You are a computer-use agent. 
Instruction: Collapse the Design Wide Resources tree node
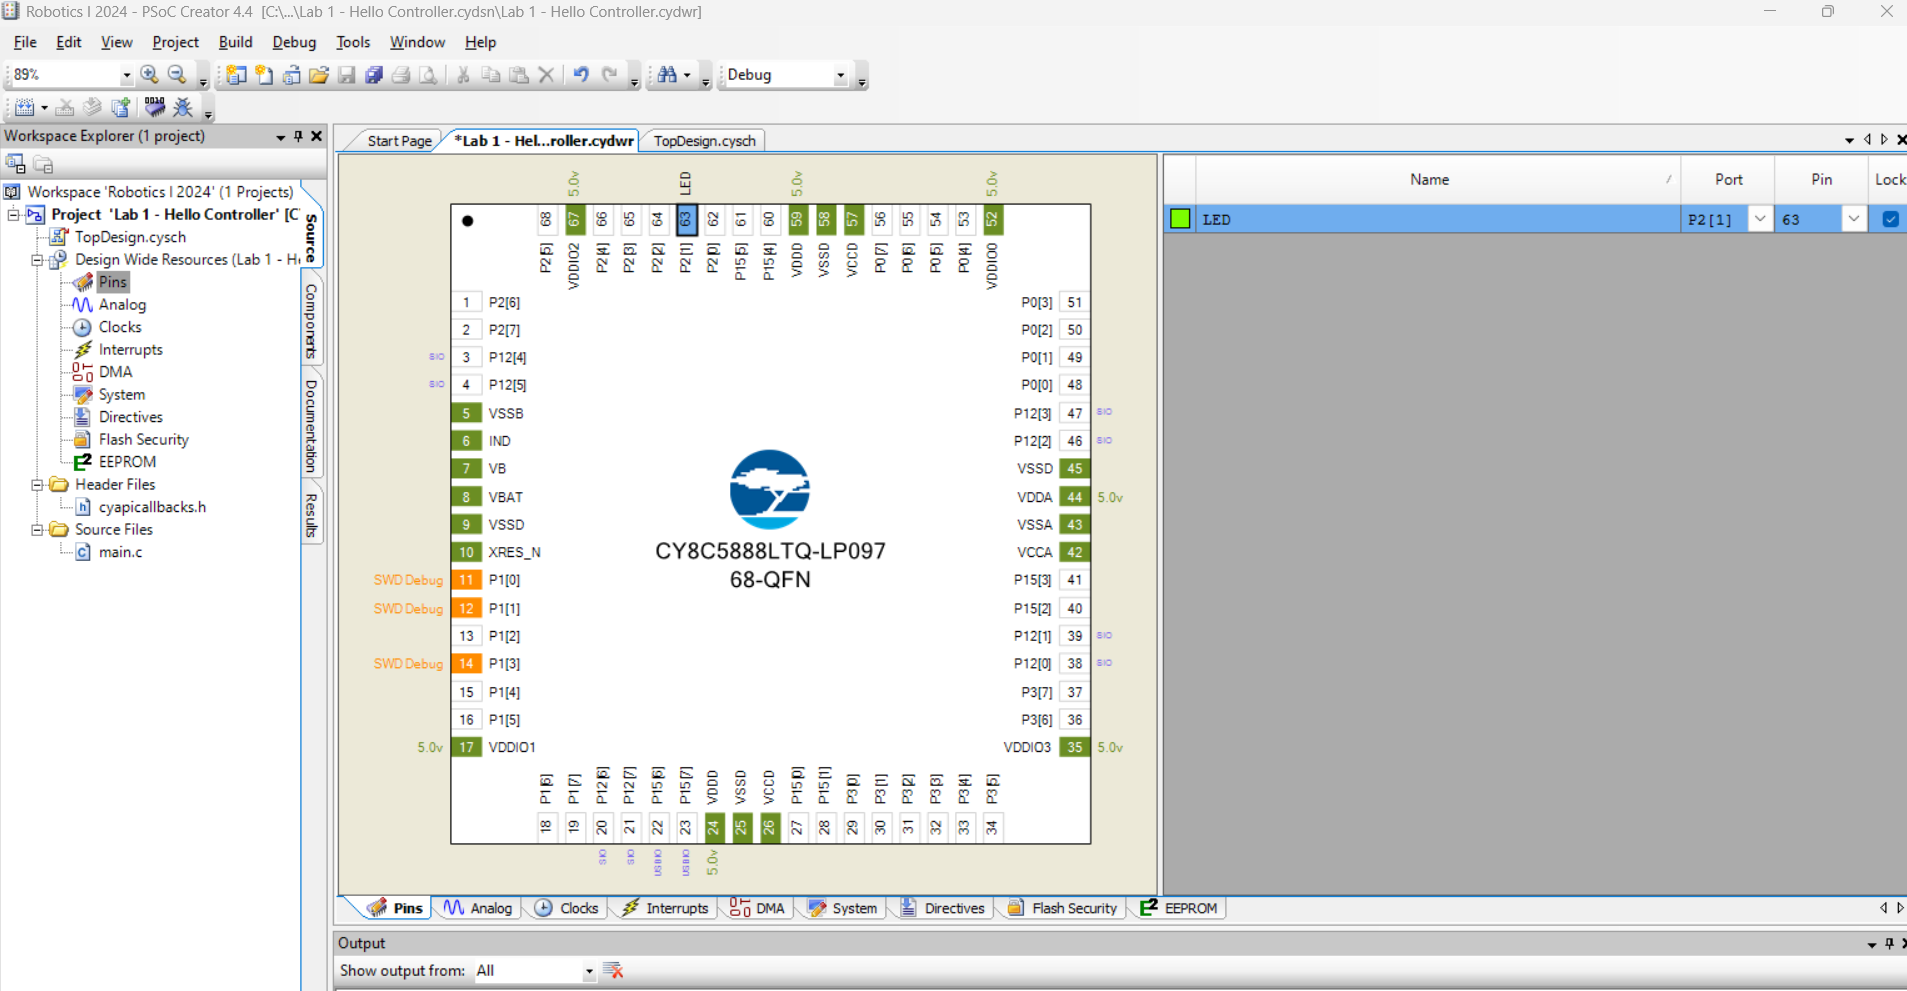pos(37,259)
